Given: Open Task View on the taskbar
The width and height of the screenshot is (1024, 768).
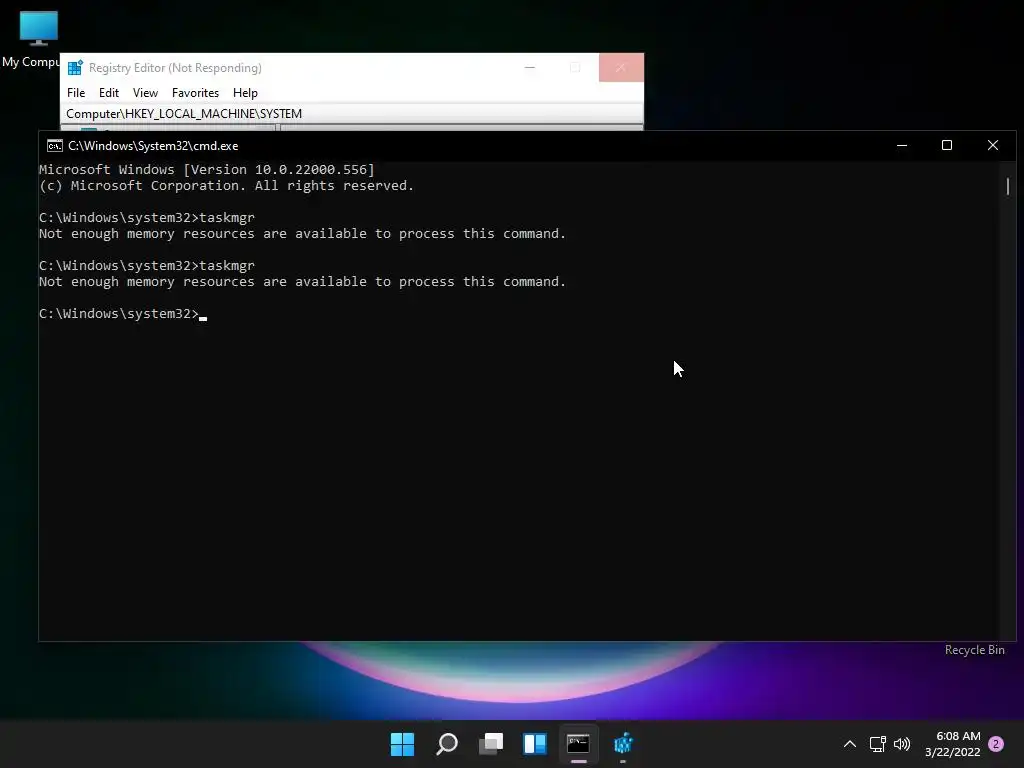Looking at the screenshot, I should coord(491,744).
